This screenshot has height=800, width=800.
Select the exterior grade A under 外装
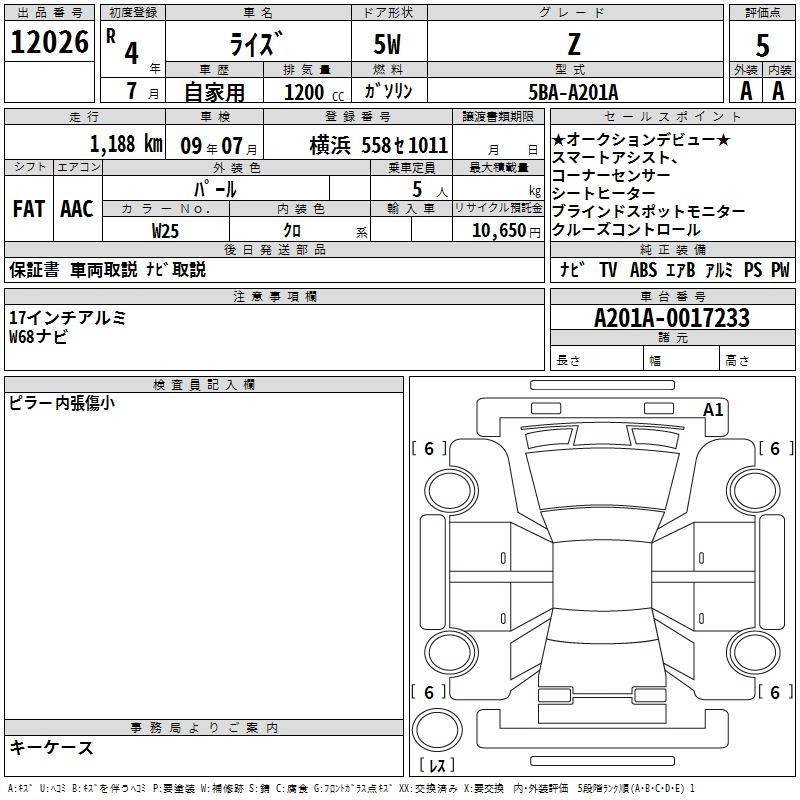[x=746, y=91]
